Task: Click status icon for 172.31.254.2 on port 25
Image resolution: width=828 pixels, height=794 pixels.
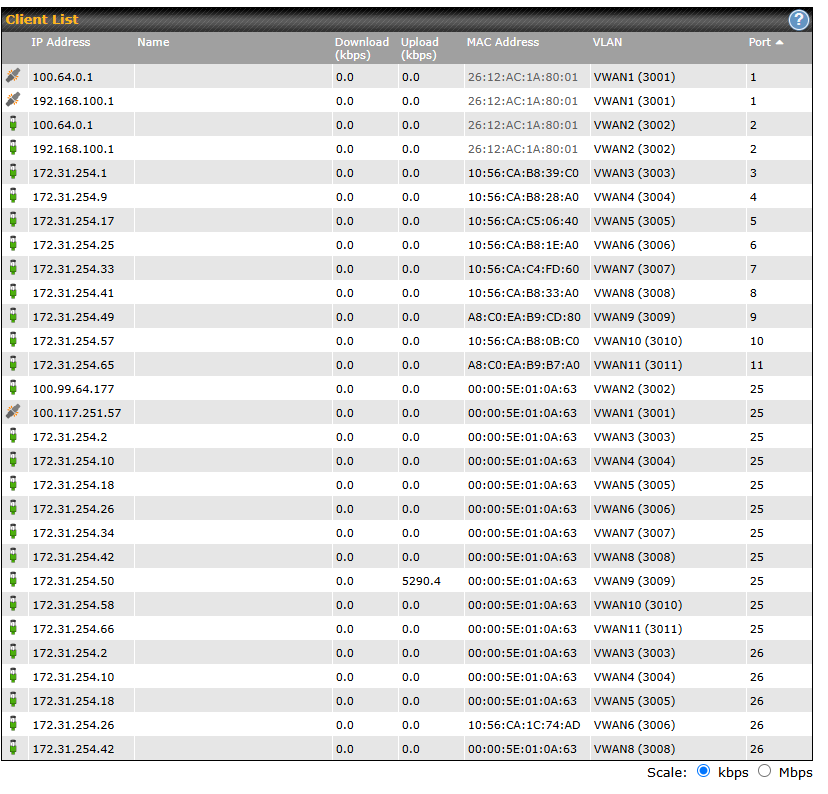Action: pyautogui.click(x=14, y=436)
